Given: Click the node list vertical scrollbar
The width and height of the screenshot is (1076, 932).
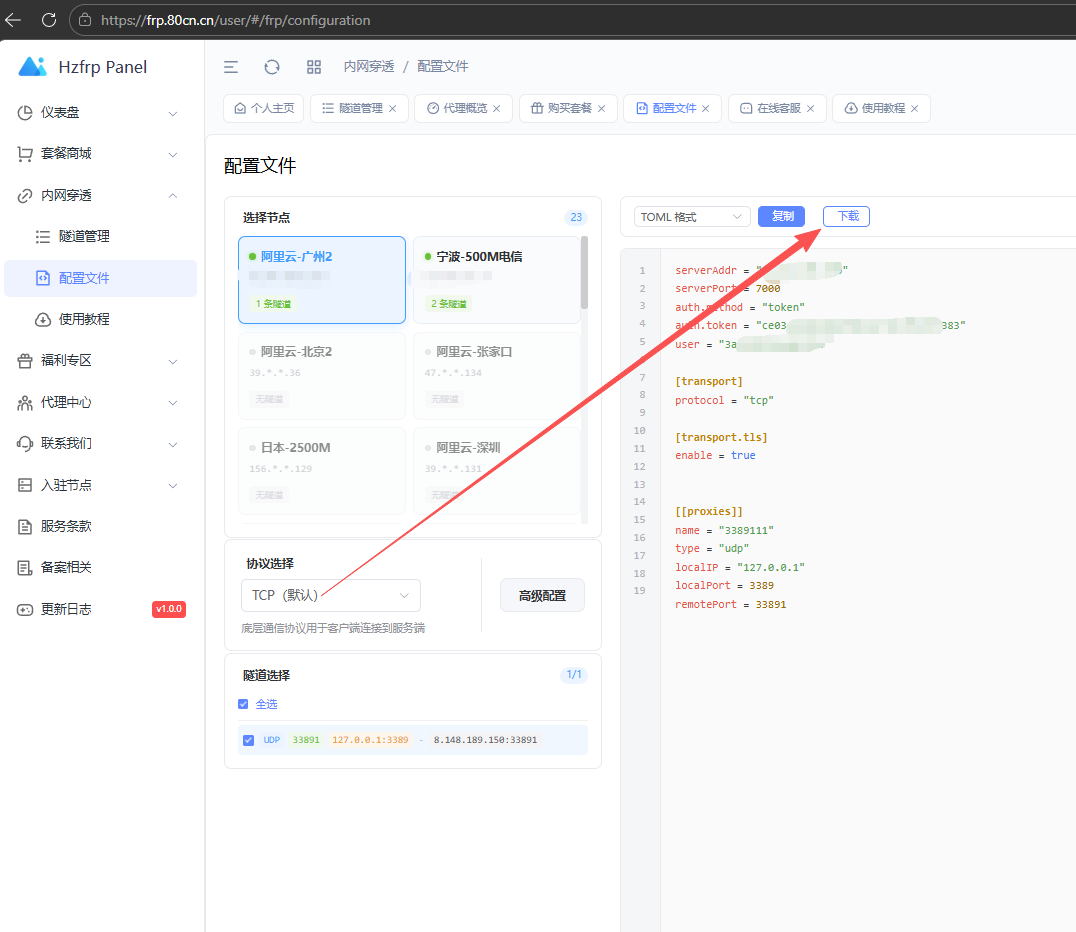Looking at the screenshot, I should (x=585, y=272).
